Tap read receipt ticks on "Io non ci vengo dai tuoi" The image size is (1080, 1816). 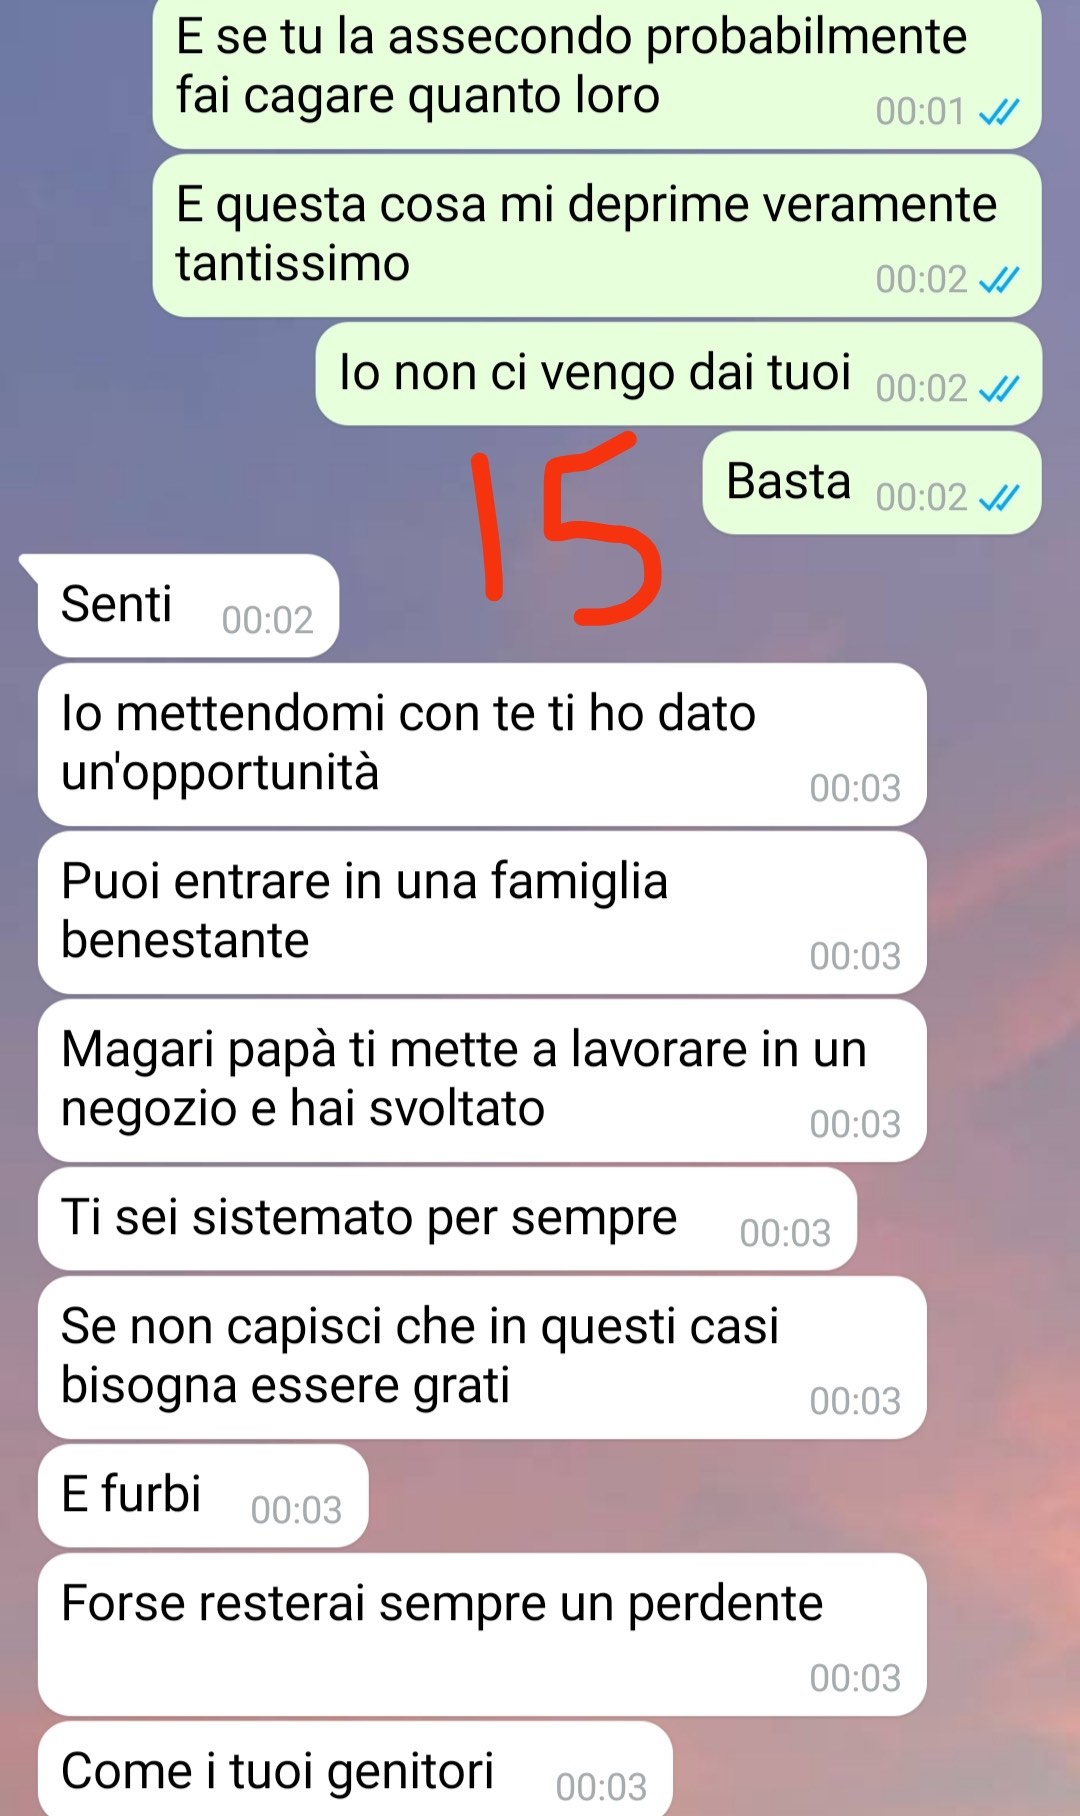point(999,388)
